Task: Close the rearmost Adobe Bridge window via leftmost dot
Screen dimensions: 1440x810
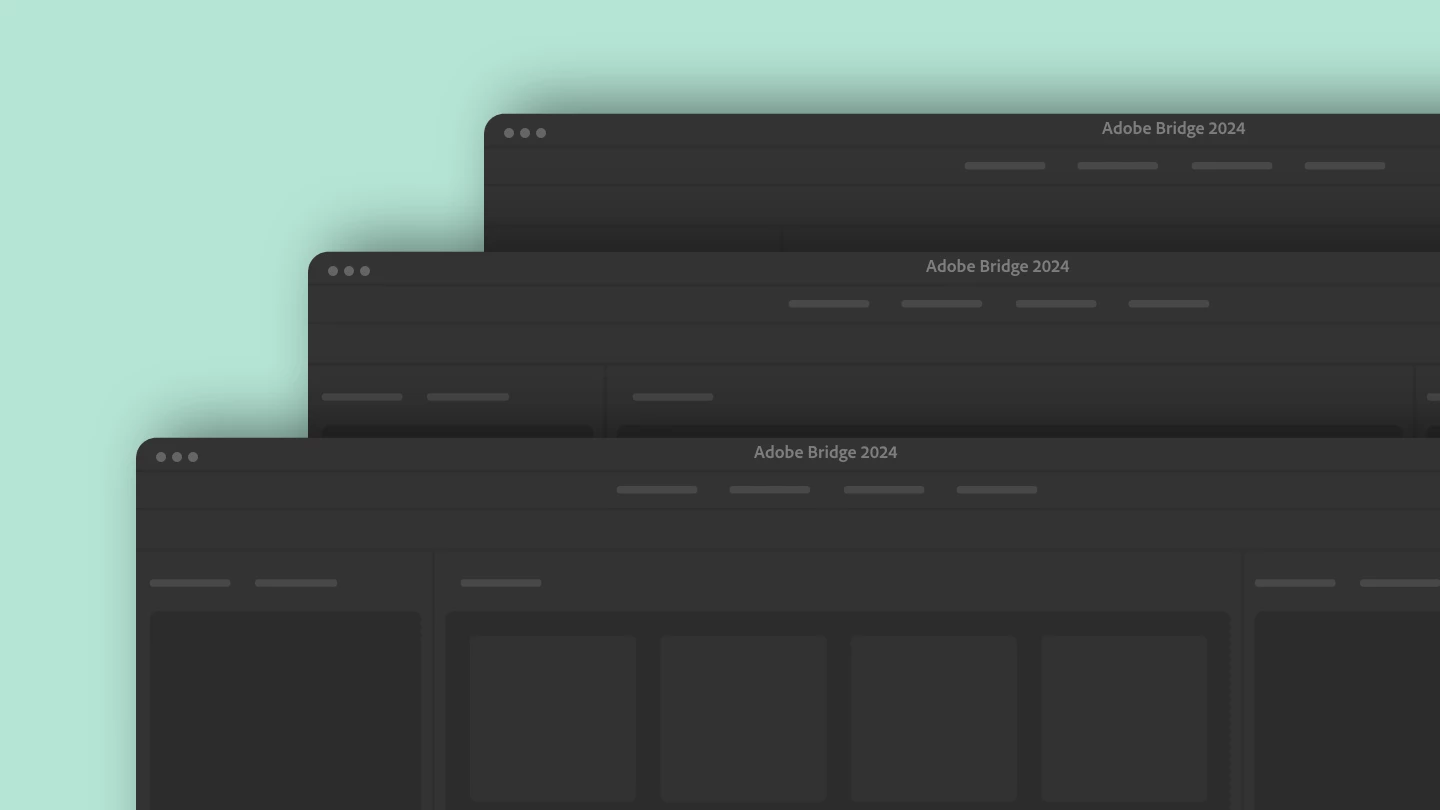Action: 509,133
